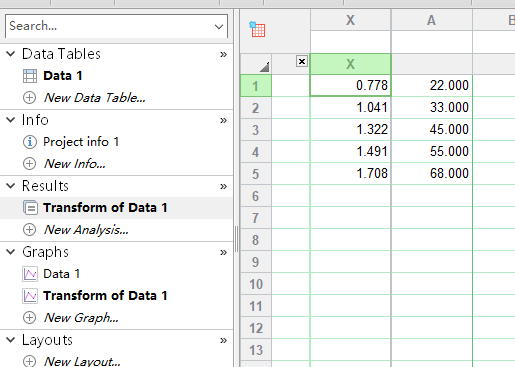Click the green X column title cell

pos(350,64)
